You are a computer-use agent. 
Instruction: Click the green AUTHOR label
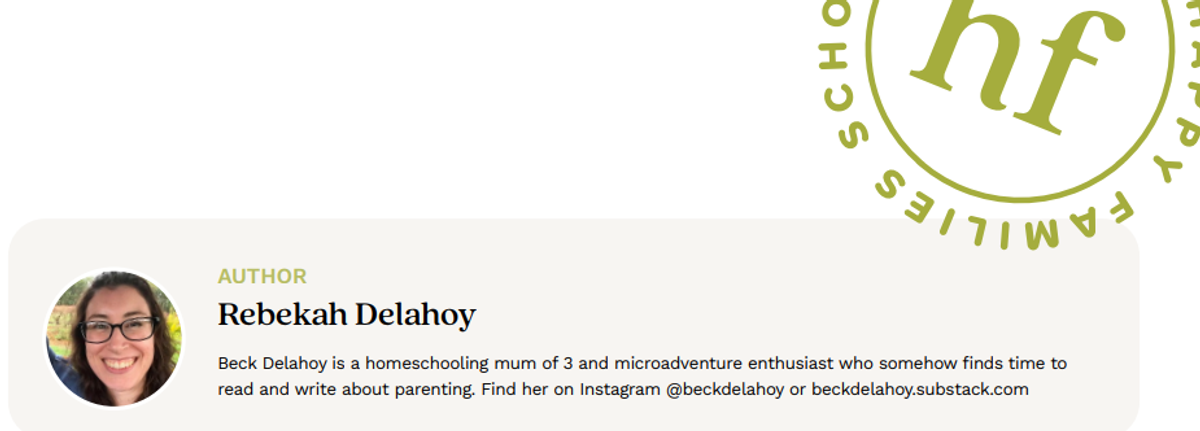coord(262,277)
